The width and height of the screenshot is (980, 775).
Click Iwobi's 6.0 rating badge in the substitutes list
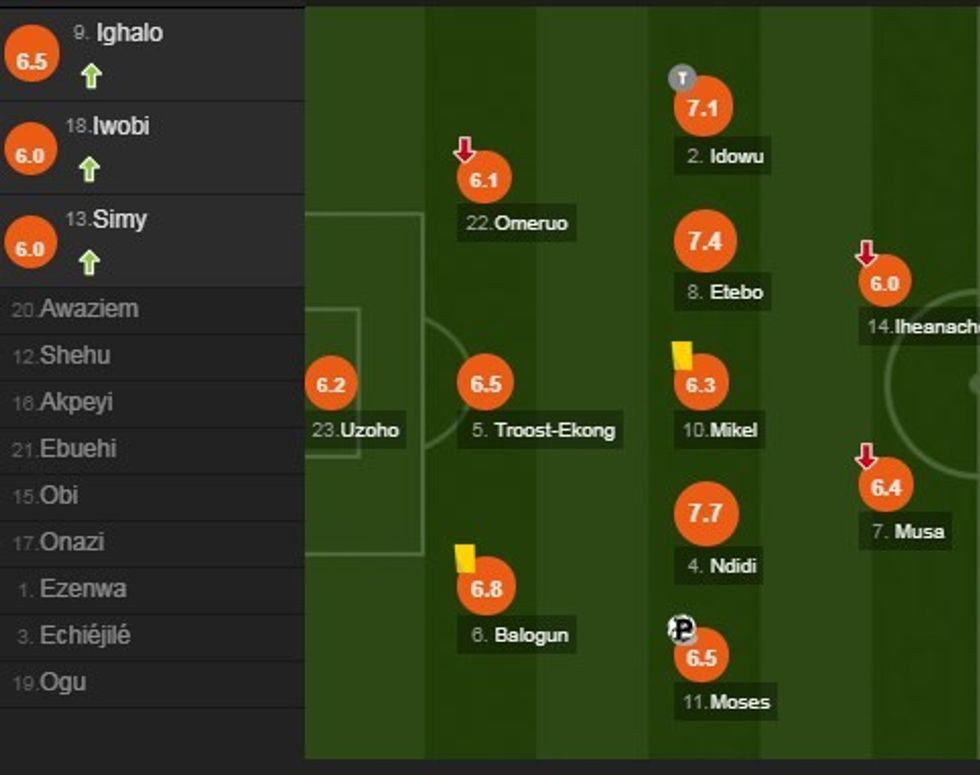30,156
